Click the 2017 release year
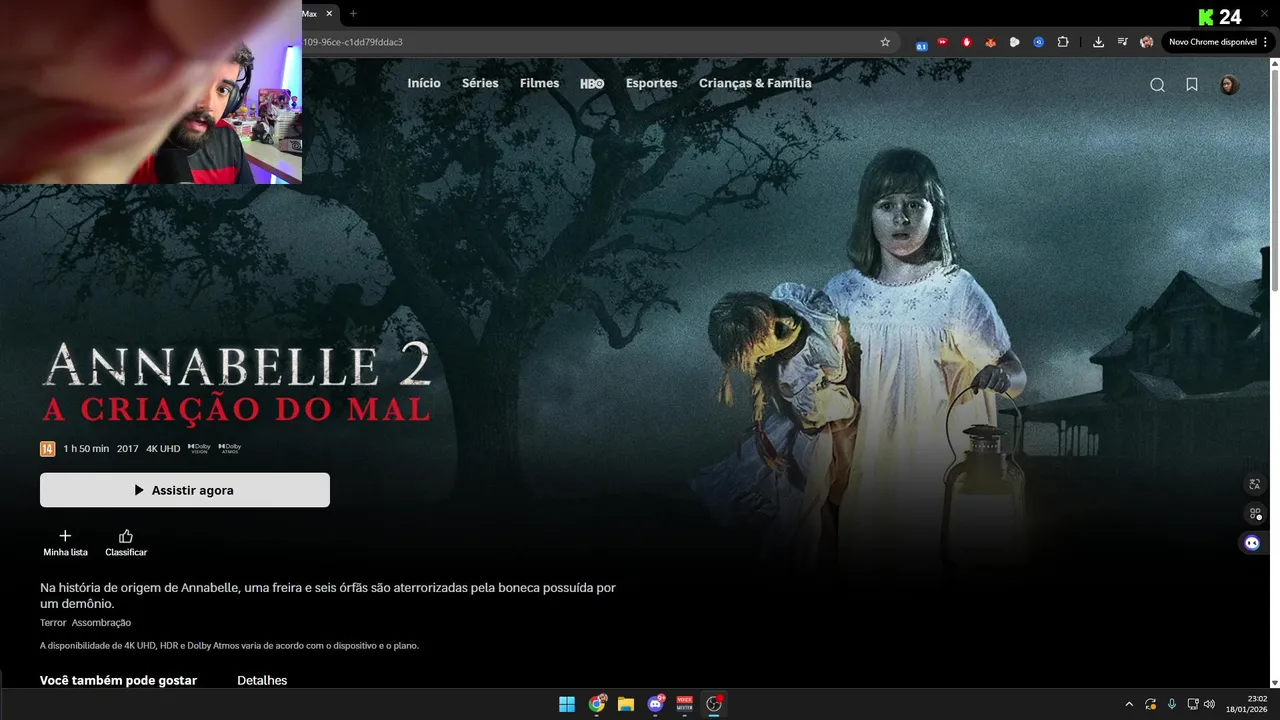The image size is (1280, 720). click(127, 449)
